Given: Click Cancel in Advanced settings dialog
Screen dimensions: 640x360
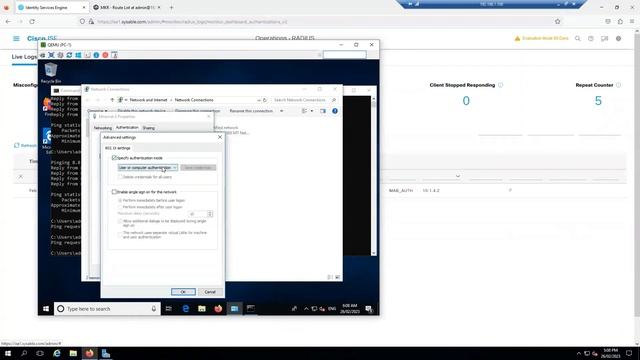Looking at the screenshot, I should point(210,292).
